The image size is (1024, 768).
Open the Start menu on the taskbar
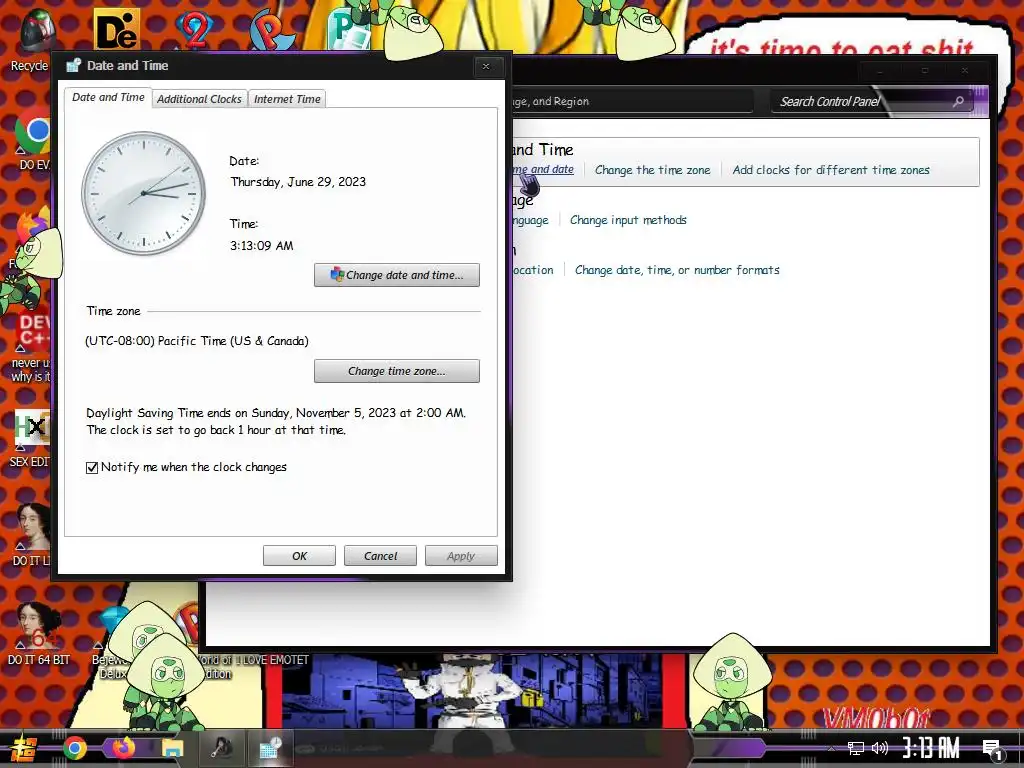[24, 748]
